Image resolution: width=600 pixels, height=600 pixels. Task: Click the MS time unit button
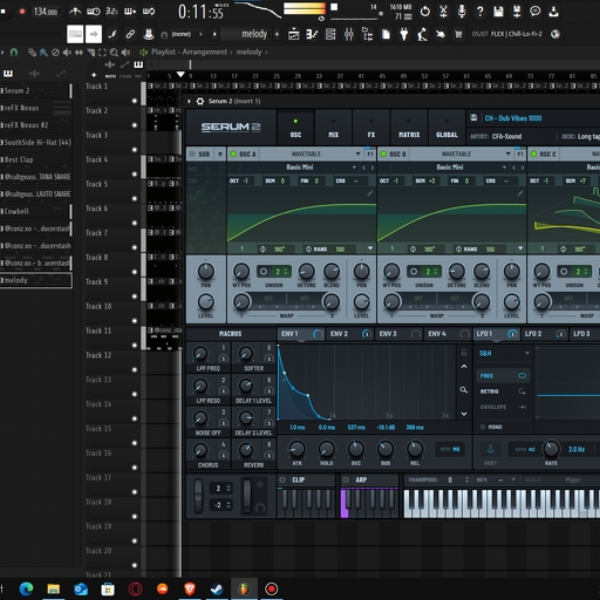tap(456, 449)
